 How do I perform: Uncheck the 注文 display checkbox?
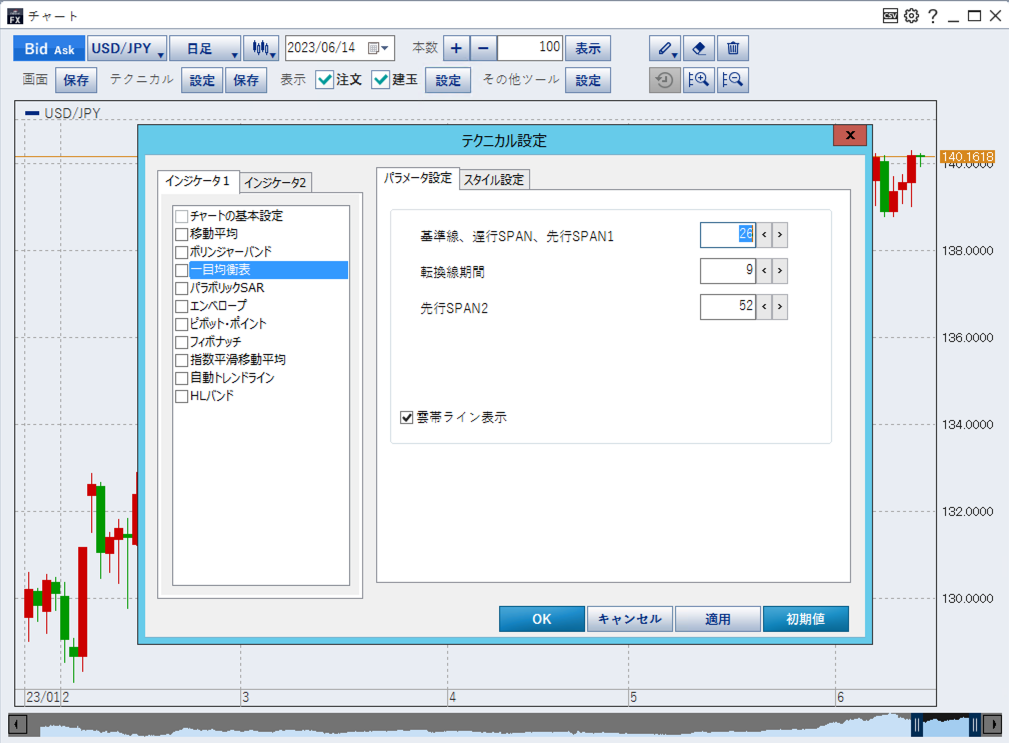tap(325, 80)
